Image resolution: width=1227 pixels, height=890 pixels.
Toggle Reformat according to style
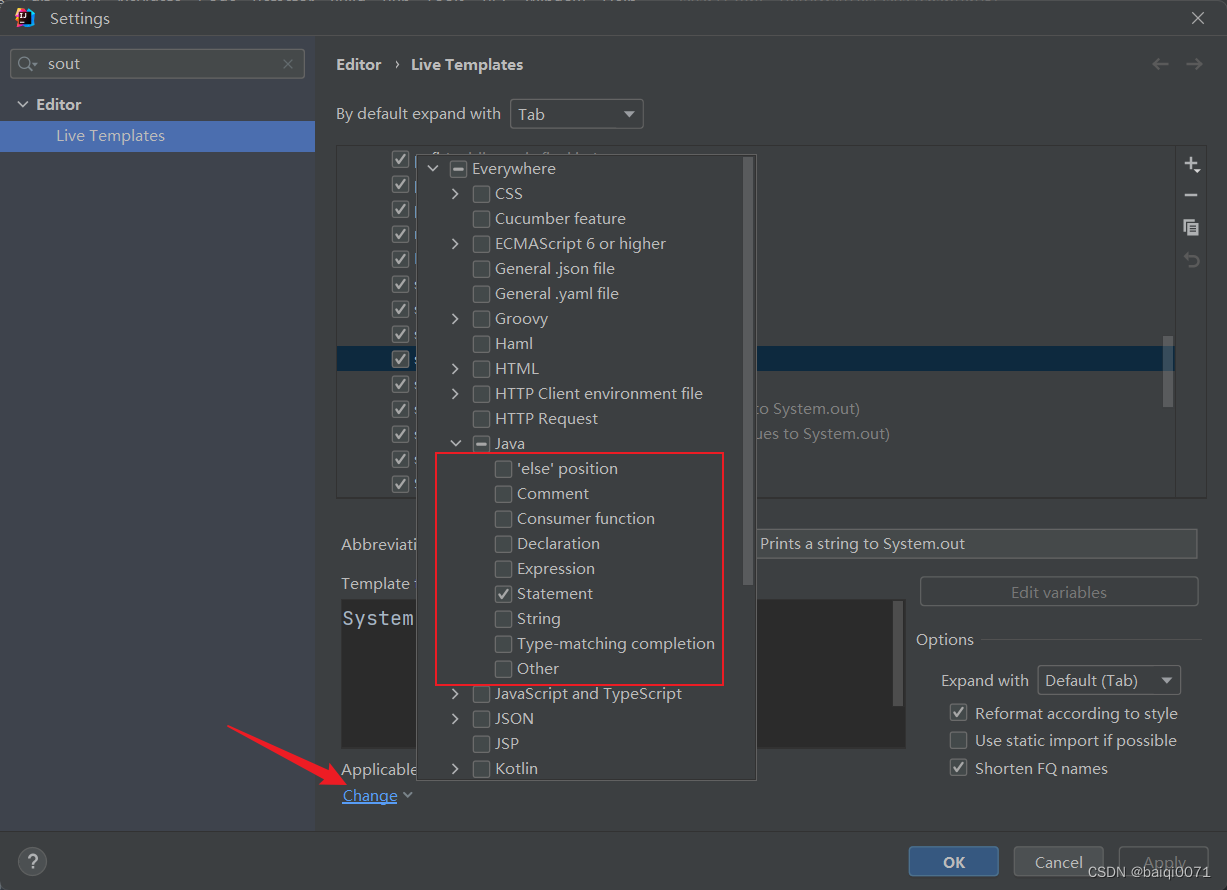point(958,713)
